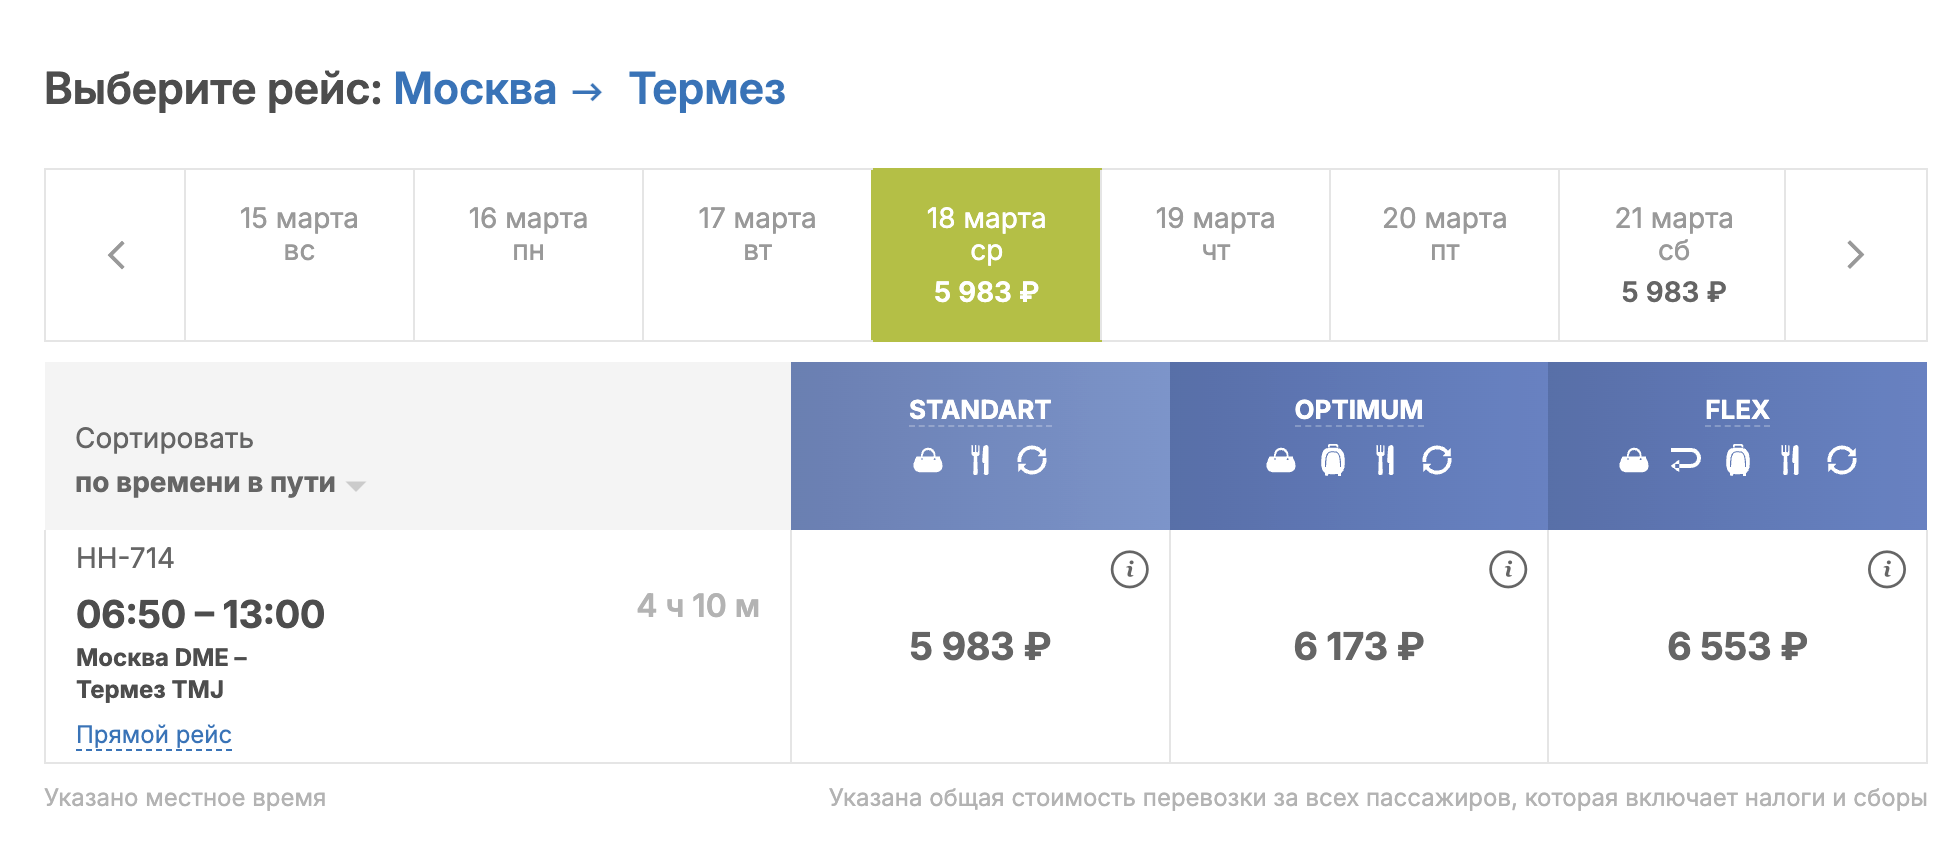Click the hand luggage icon under STANDART

point(928,461)
